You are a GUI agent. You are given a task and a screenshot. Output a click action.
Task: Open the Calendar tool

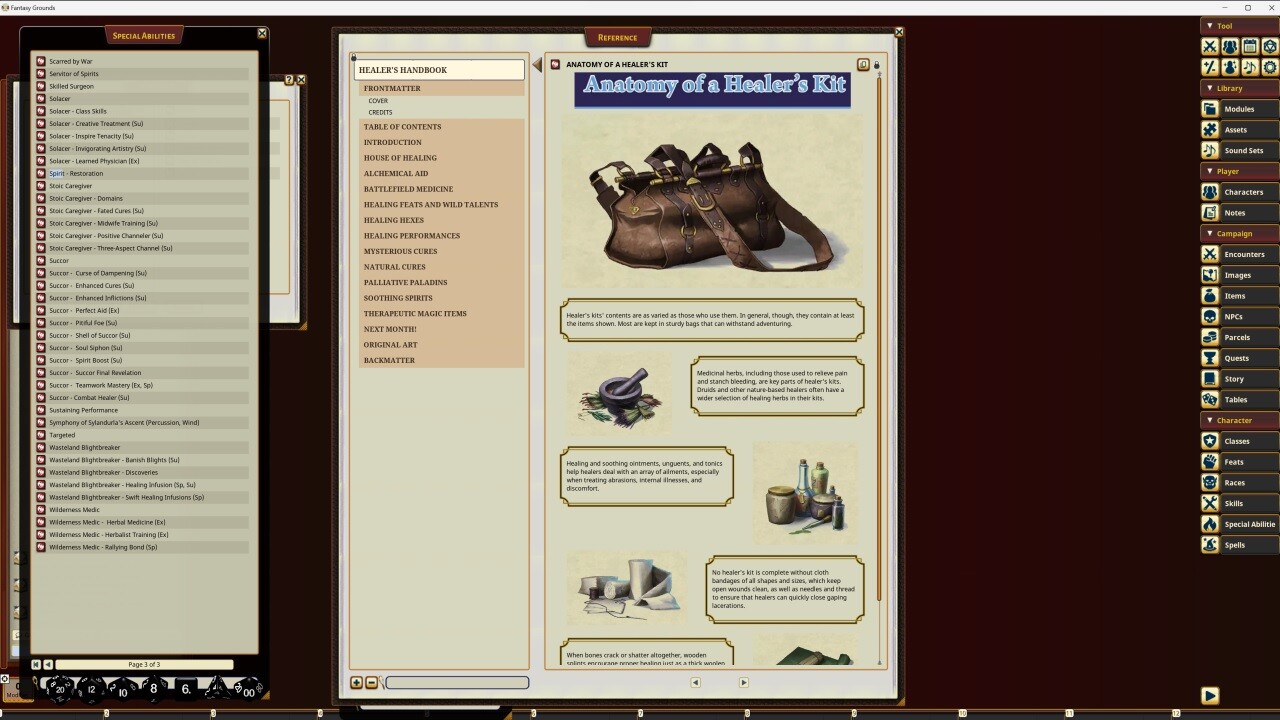point(1250,46)
